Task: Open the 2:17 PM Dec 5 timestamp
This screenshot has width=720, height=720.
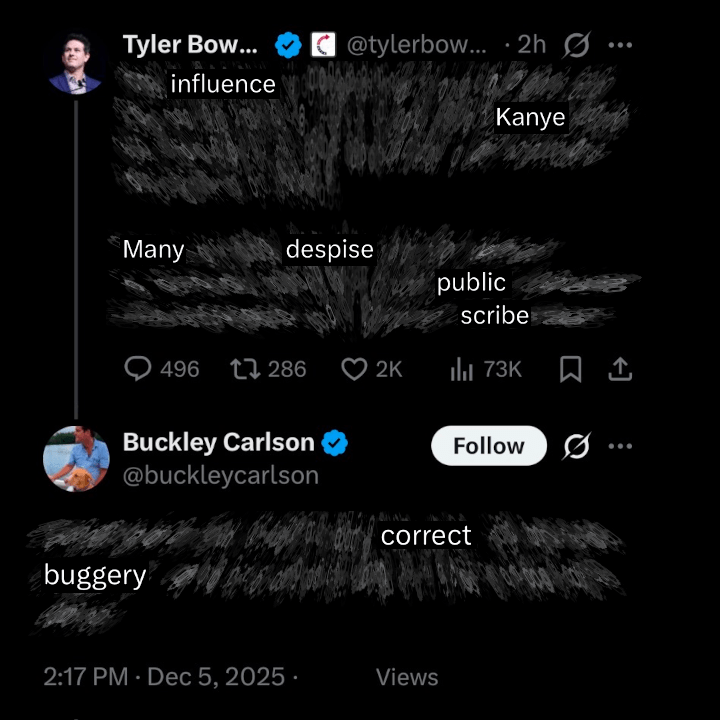Action: [164, 677]
